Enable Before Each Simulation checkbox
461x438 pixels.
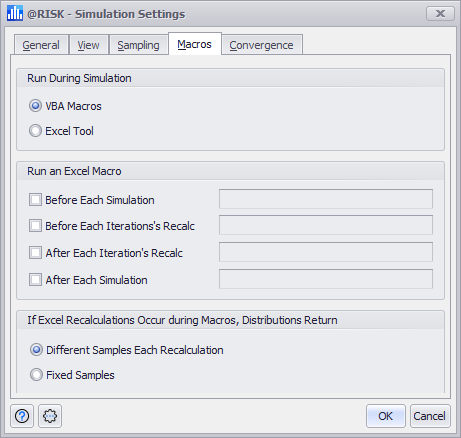tap(35, 200)
